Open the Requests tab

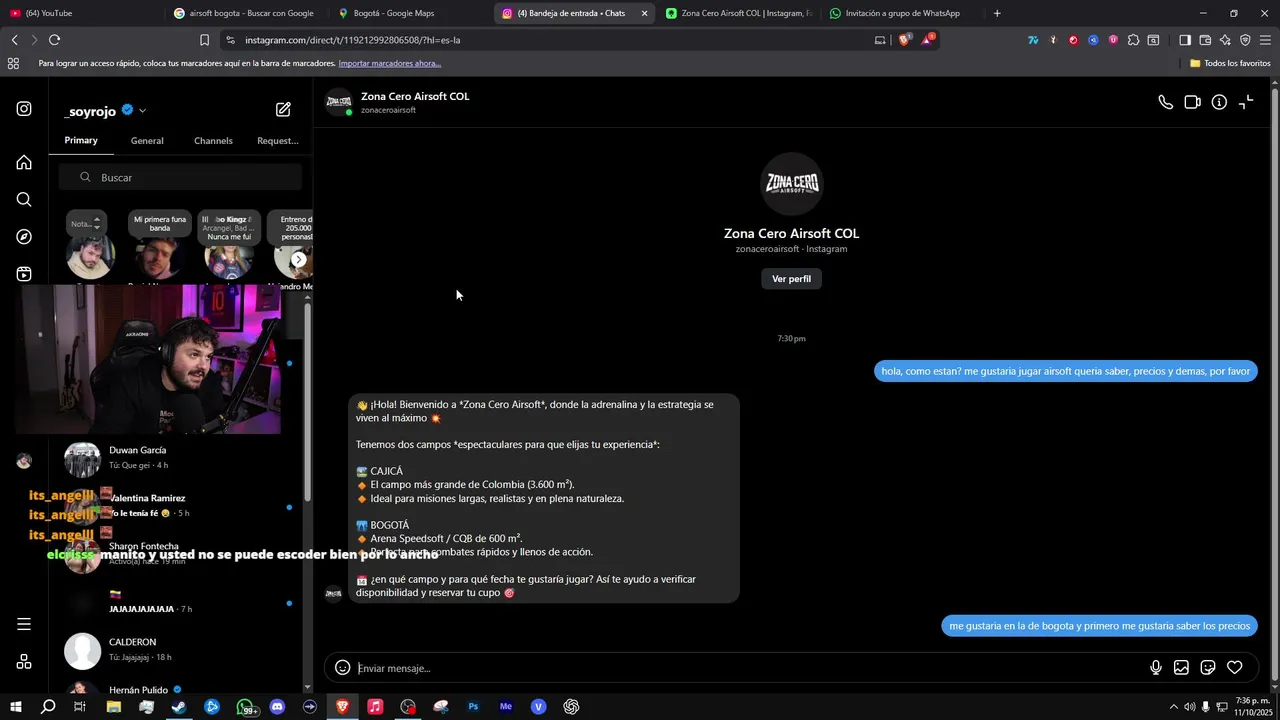(278, 141)
